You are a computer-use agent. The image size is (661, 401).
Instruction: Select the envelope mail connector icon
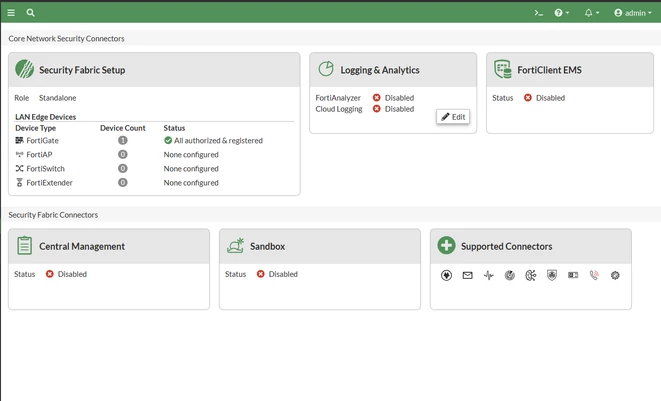(x=468, y=275)
